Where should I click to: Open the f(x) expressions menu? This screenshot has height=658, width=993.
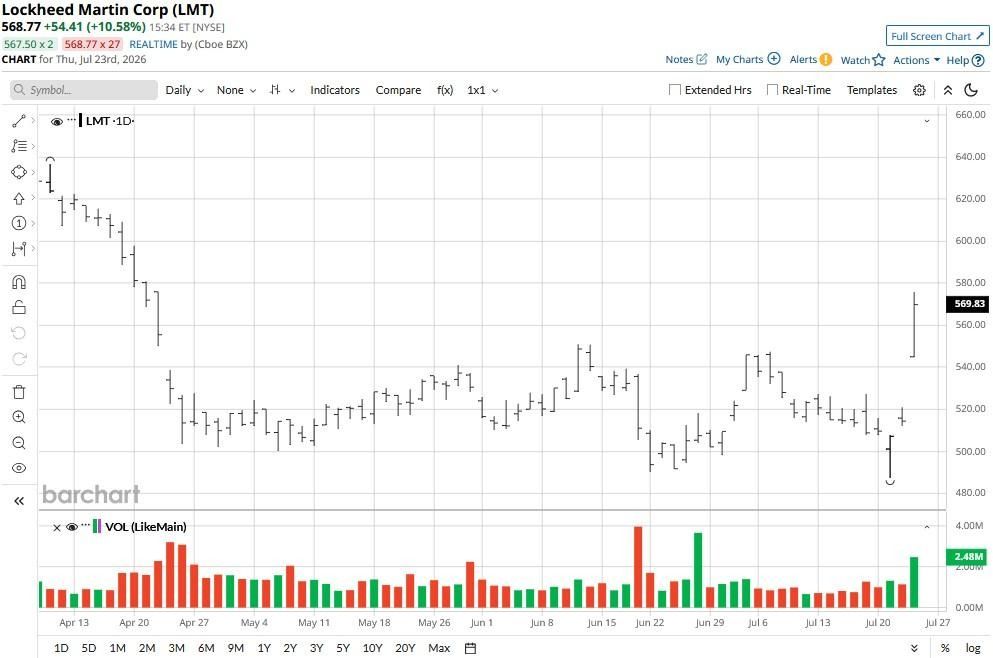445,90
